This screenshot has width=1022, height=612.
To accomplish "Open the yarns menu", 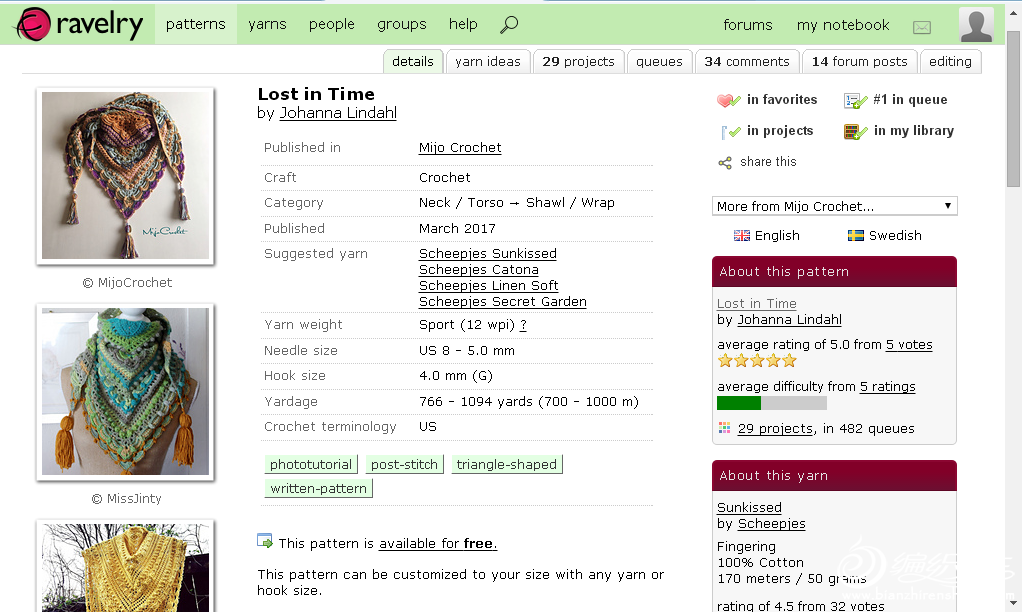I will tap(267, 24).
